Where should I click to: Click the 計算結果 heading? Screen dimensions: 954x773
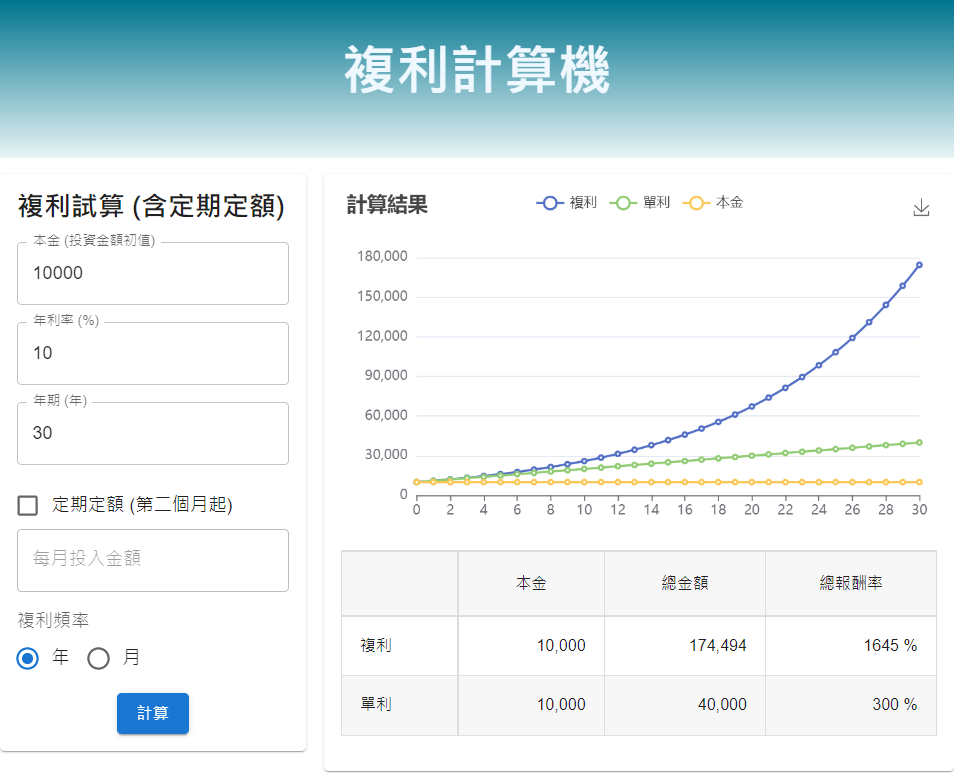pyautogui.click(x=387, y=204)
